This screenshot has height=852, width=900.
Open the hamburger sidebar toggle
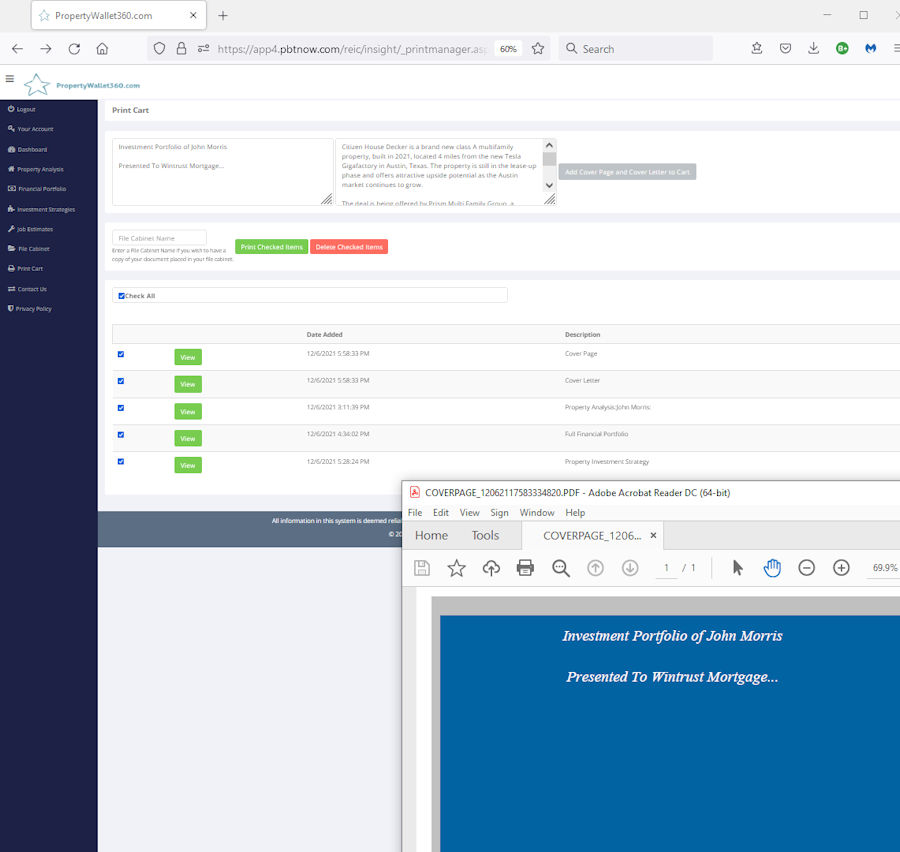(10, 79)
